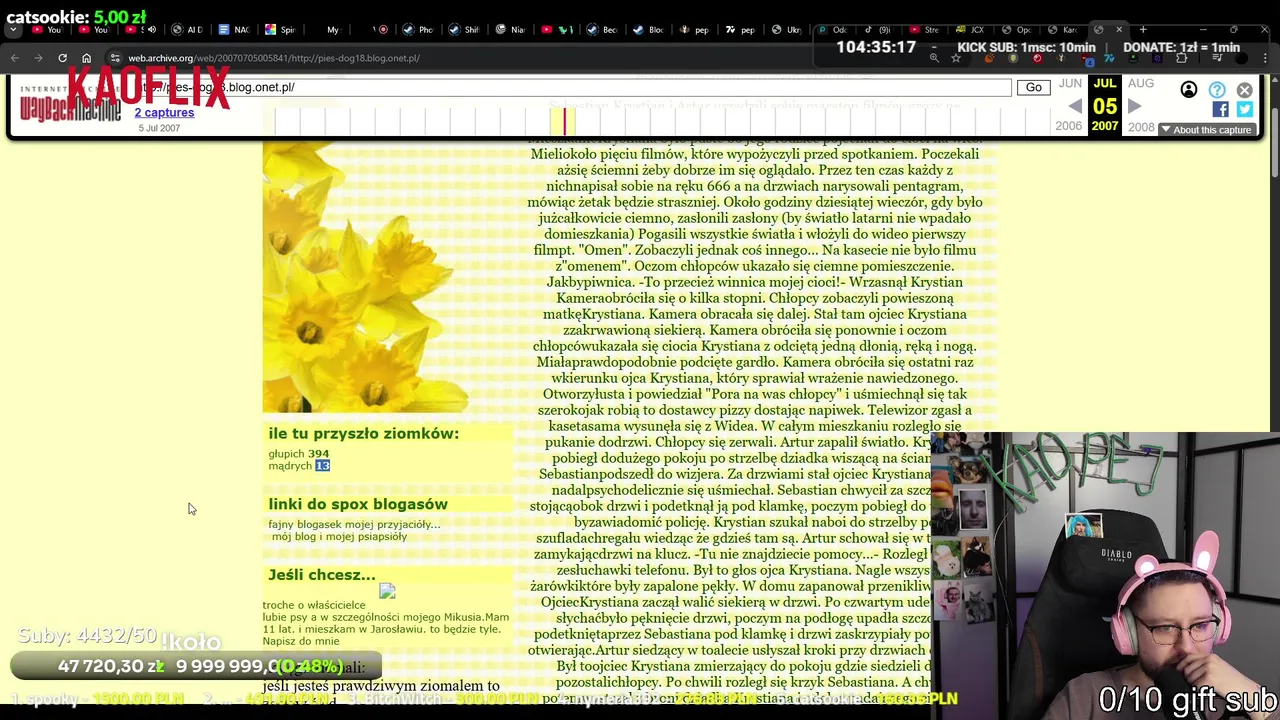Switch to the 'Bec' tab
1280x720 pixels.
pos(601,30)
